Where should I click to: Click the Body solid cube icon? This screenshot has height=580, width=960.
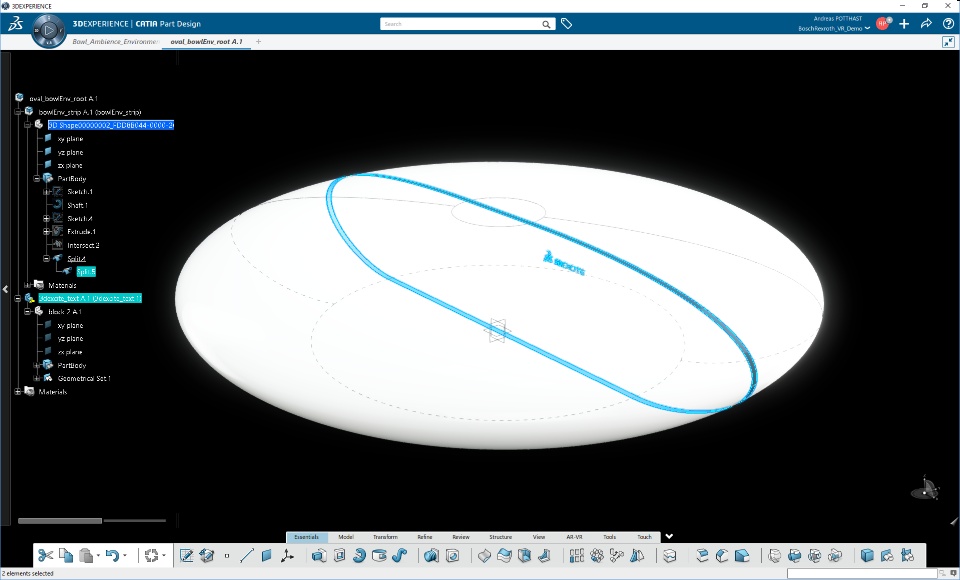[867, 556]
